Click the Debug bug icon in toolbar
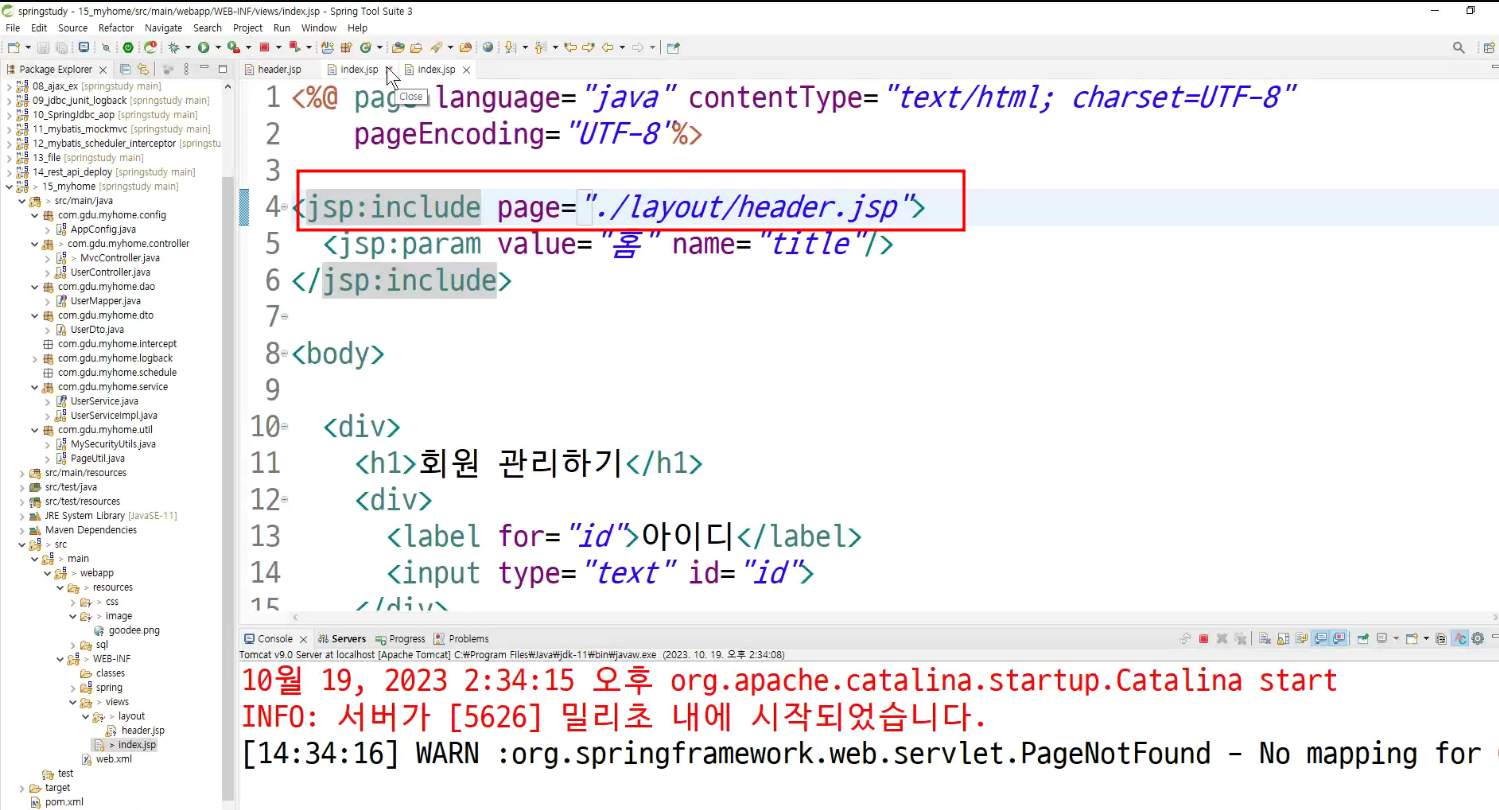Image resolution: width=1499 pixels, height=810 pixels. (174, 47)
